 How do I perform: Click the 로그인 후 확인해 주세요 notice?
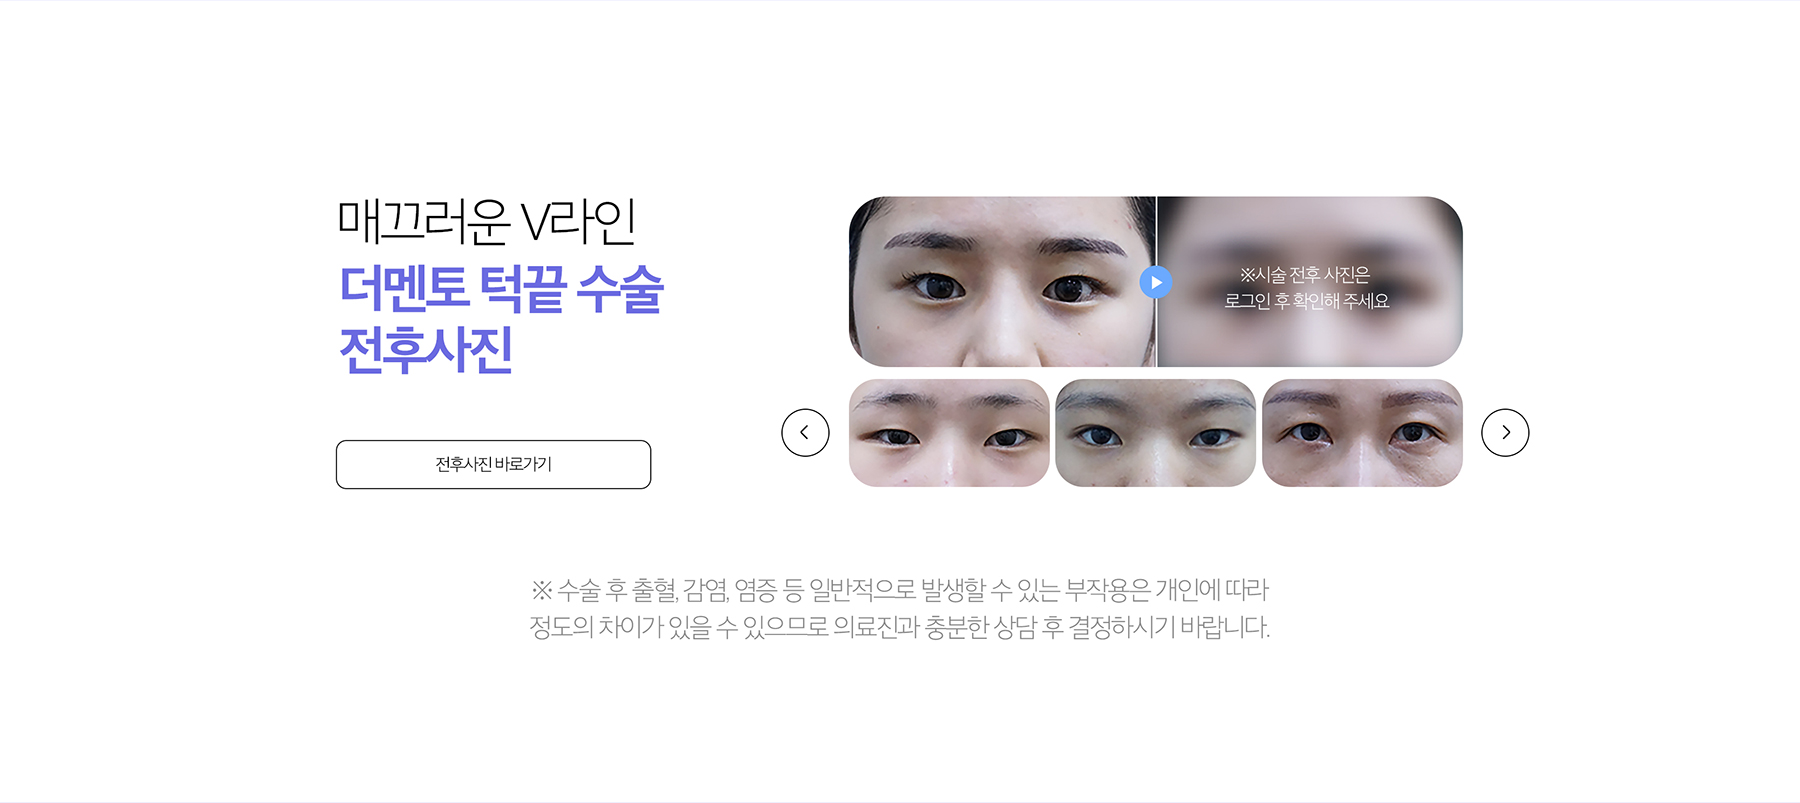[x=1307, y=301]
